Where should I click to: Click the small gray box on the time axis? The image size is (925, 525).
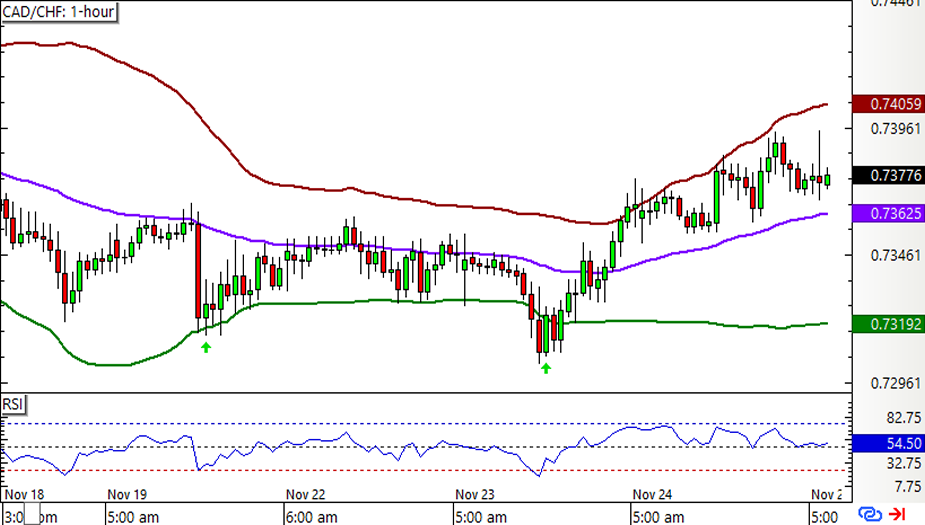point(32,514)
